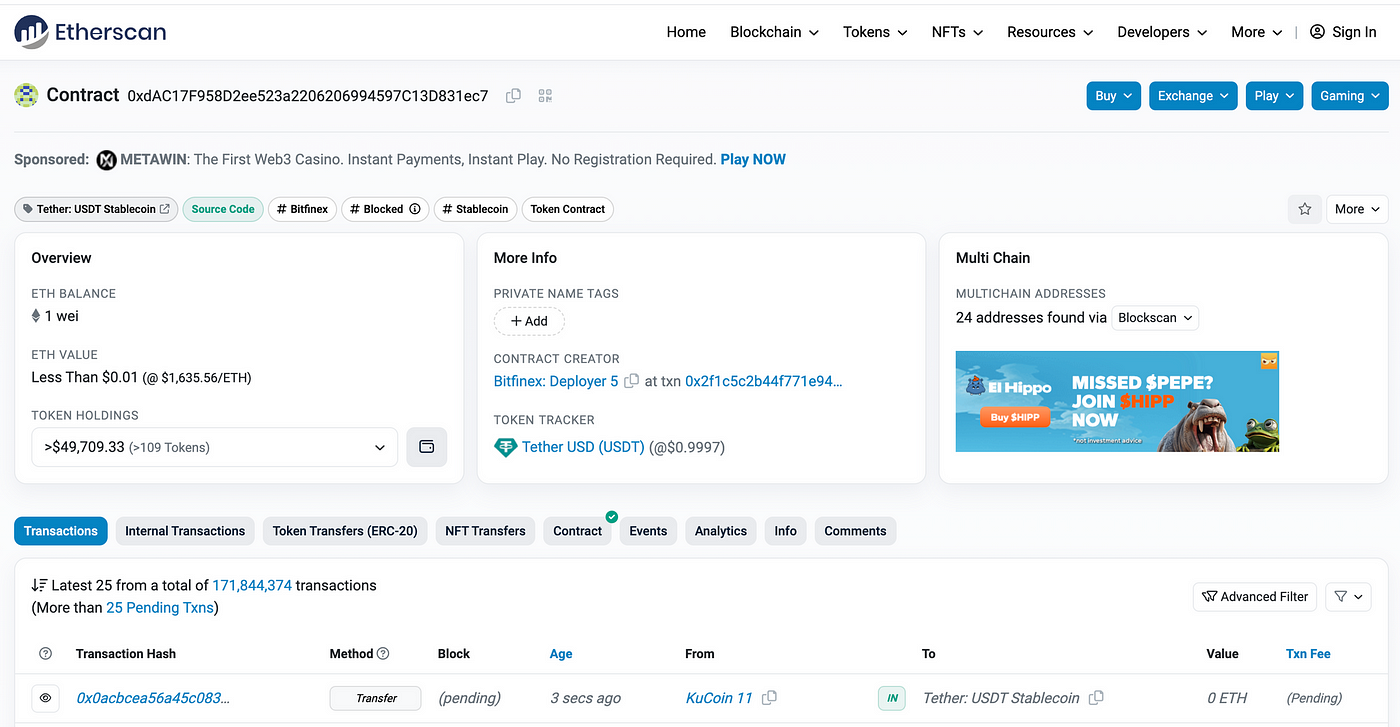Click the Etherscan logo
The image size is (1400, 727).
[90, 32]
